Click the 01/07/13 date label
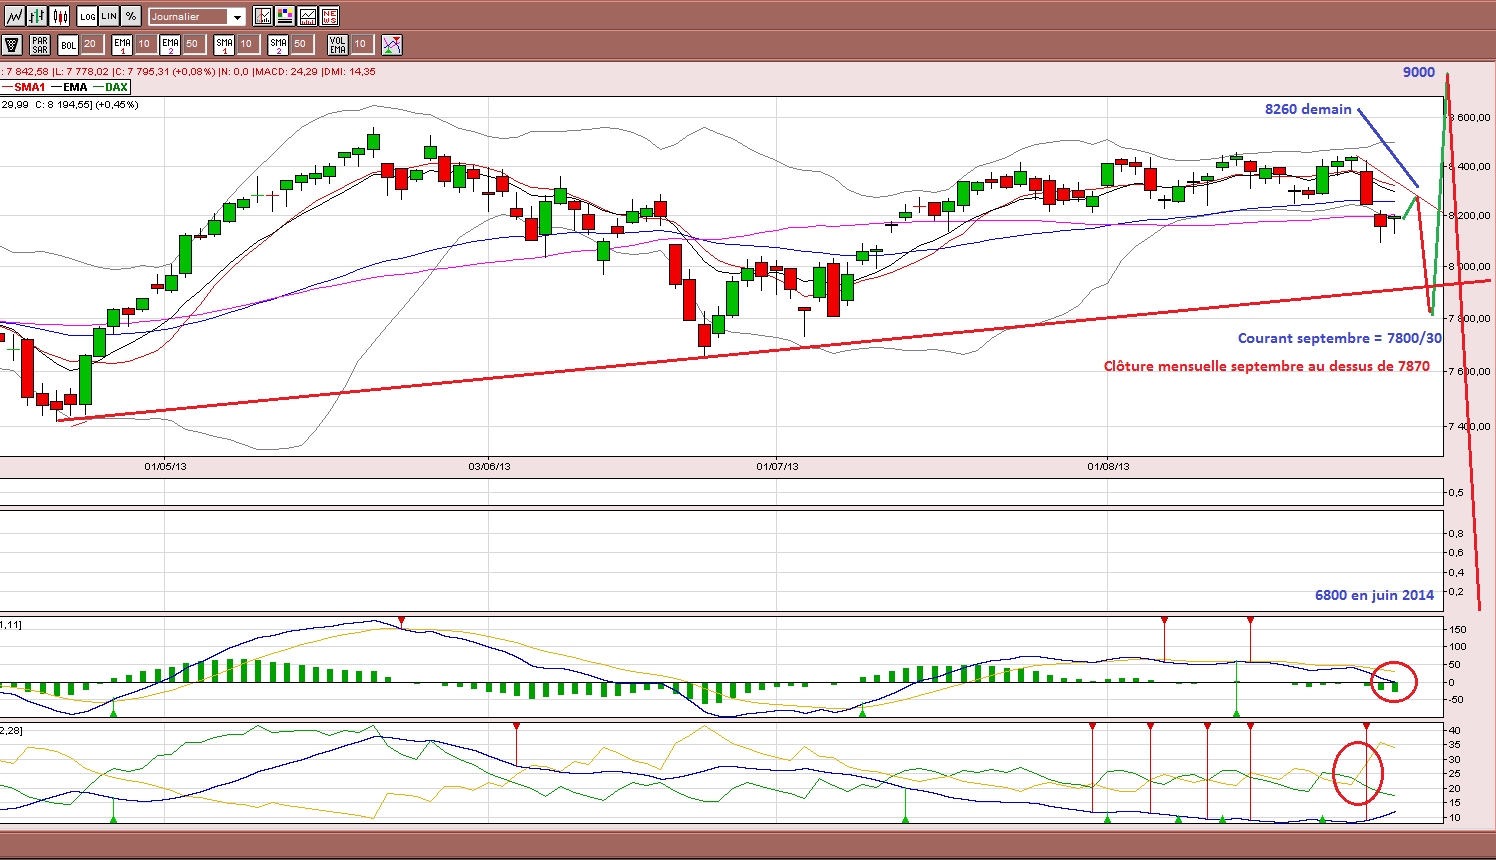Screen dimensions: 1496x860 [777, 467]
